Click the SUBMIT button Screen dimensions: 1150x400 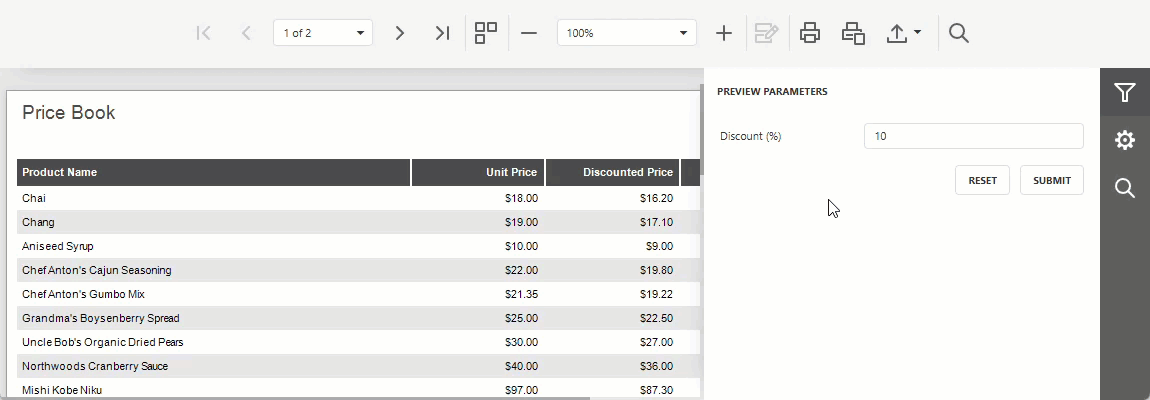(x=1052, y=180)
